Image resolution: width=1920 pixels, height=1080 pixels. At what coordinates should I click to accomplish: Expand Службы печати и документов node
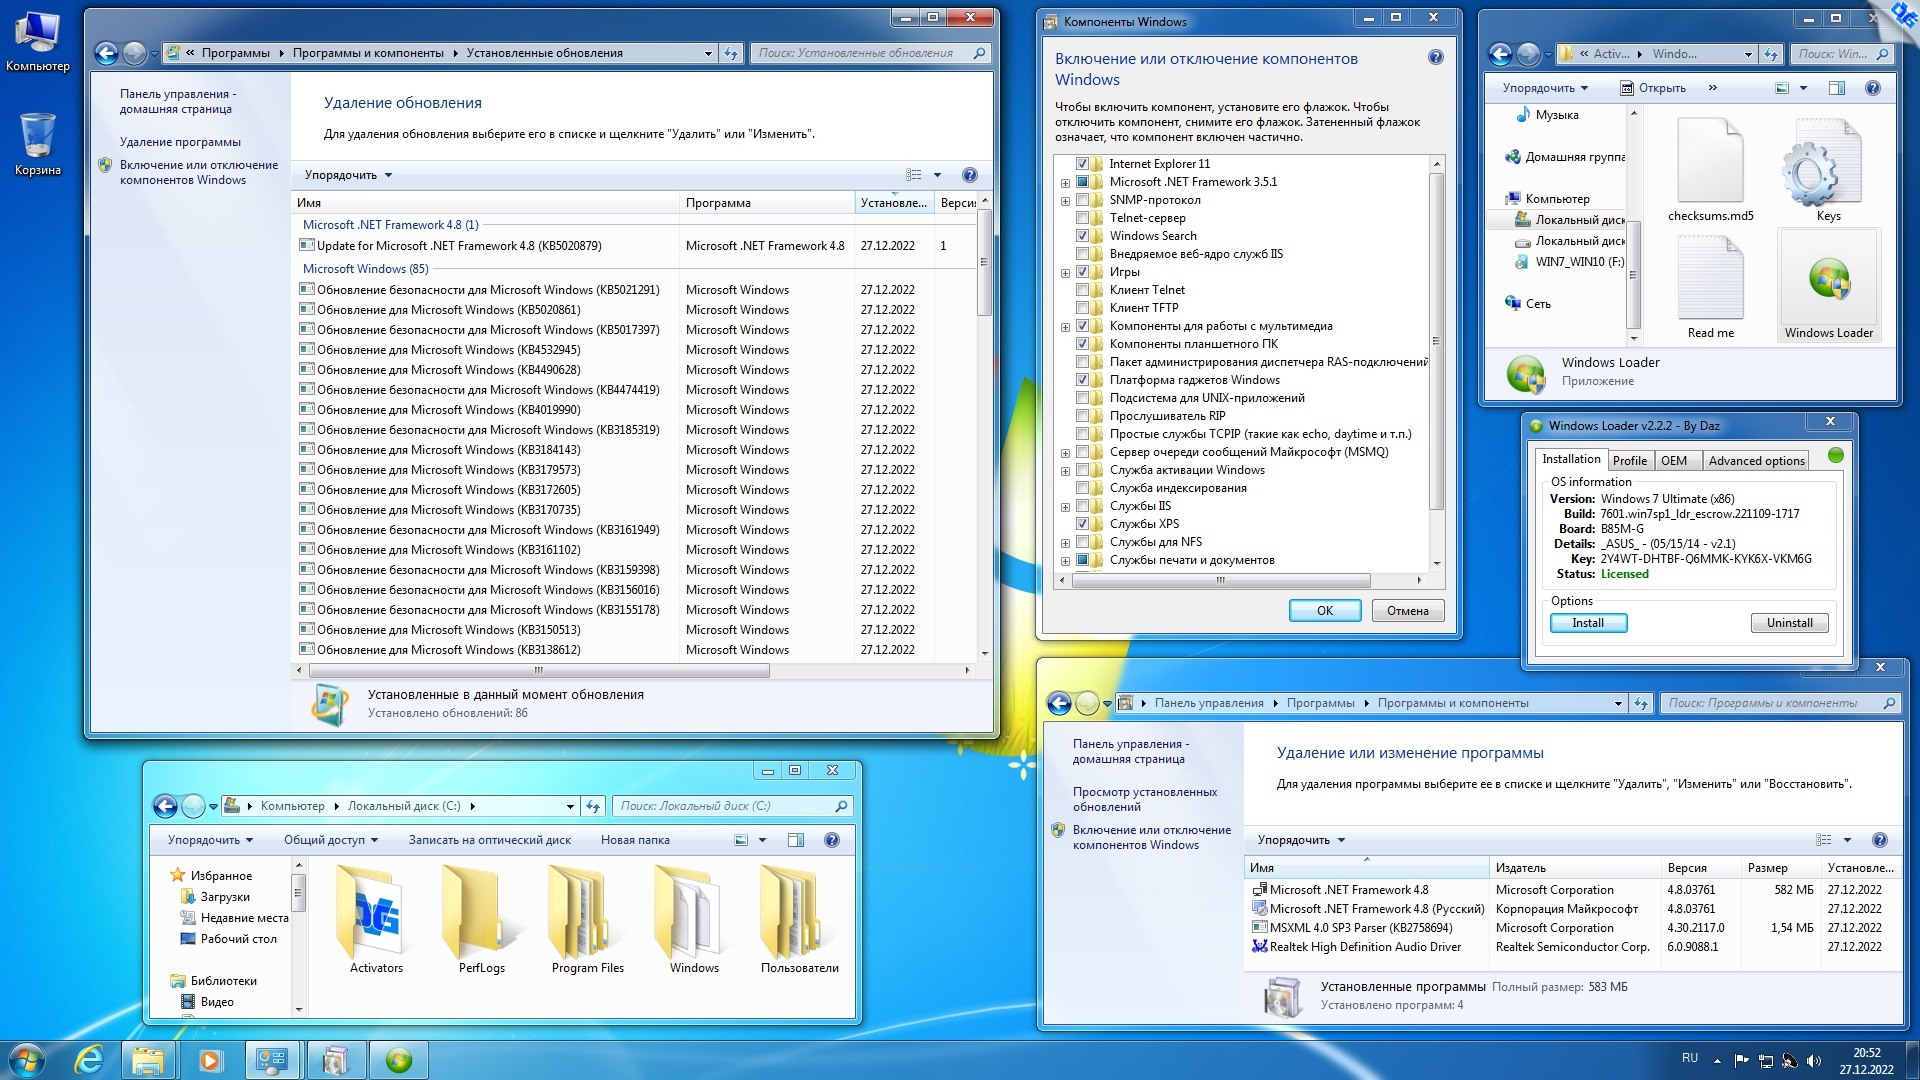click(x=1065, y=561)
